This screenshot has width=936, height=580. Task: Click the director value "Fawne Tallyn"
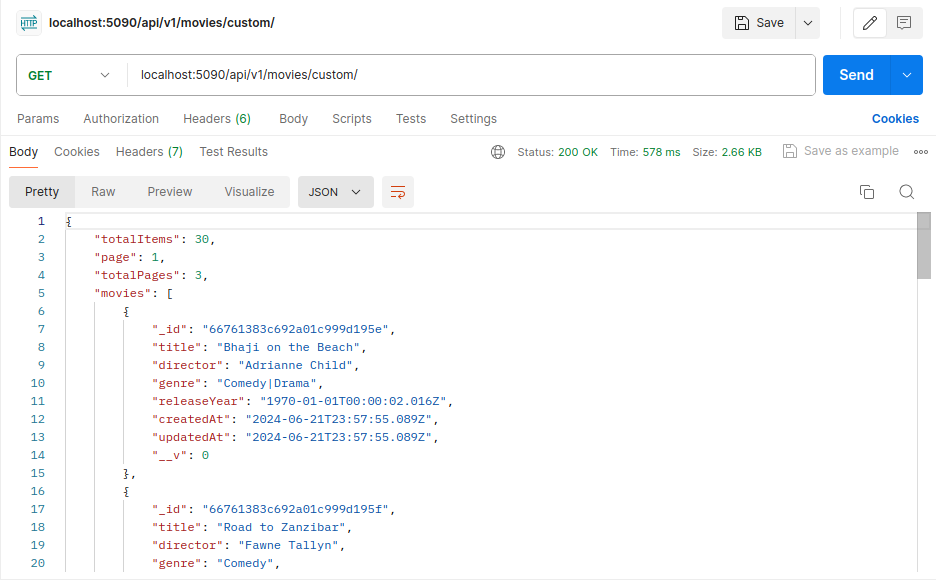(x=288, y=545)
